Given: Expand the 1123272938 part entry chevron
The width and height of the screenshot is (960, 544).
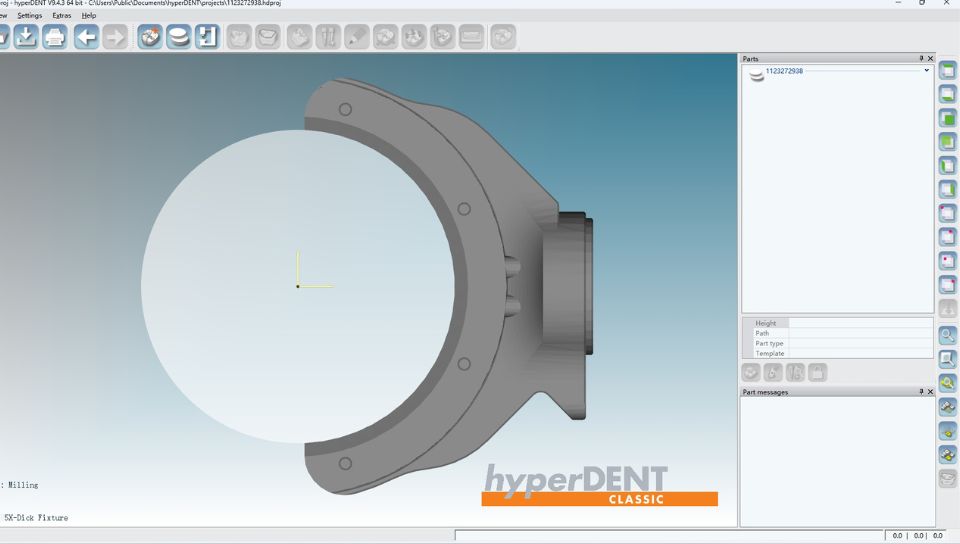Looking at the screenshot, I should [927, 71].
